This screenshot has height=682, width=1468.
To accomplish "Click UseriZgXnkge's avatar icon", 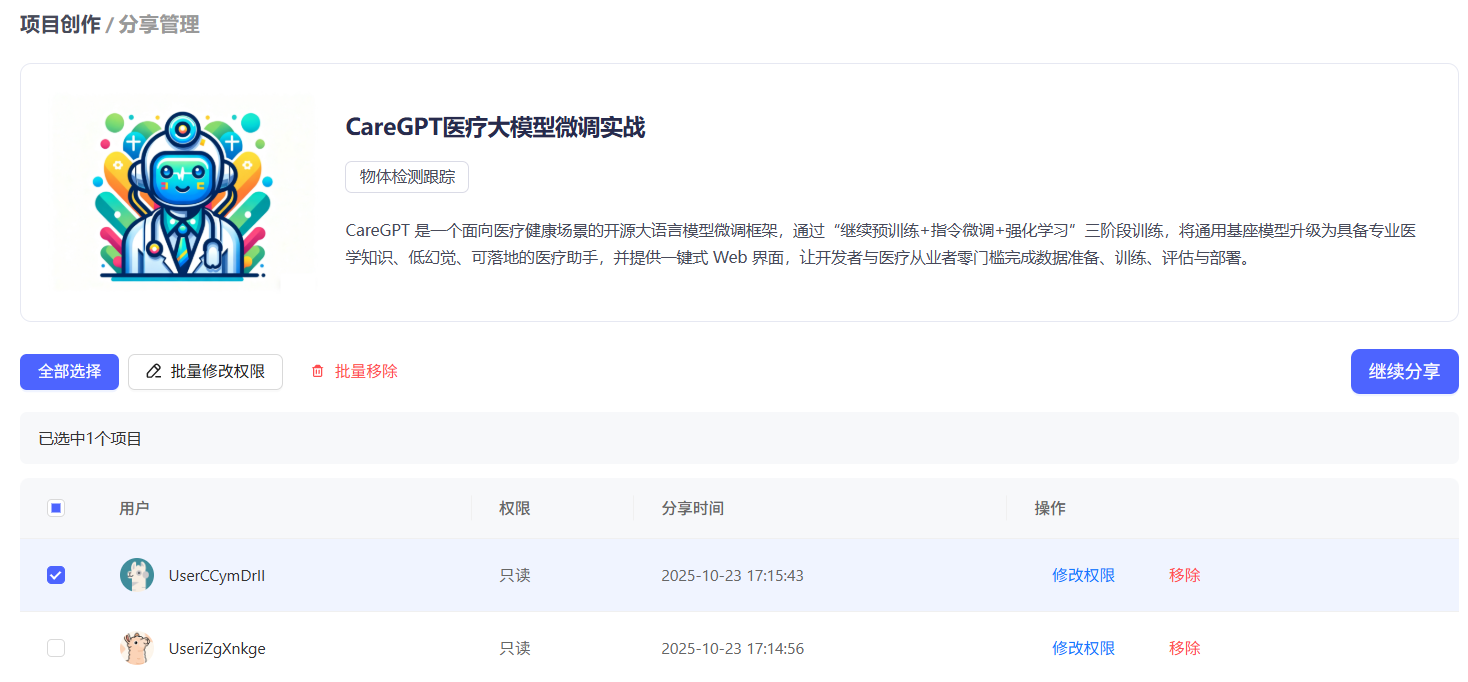I will click(x=137, y=648).
